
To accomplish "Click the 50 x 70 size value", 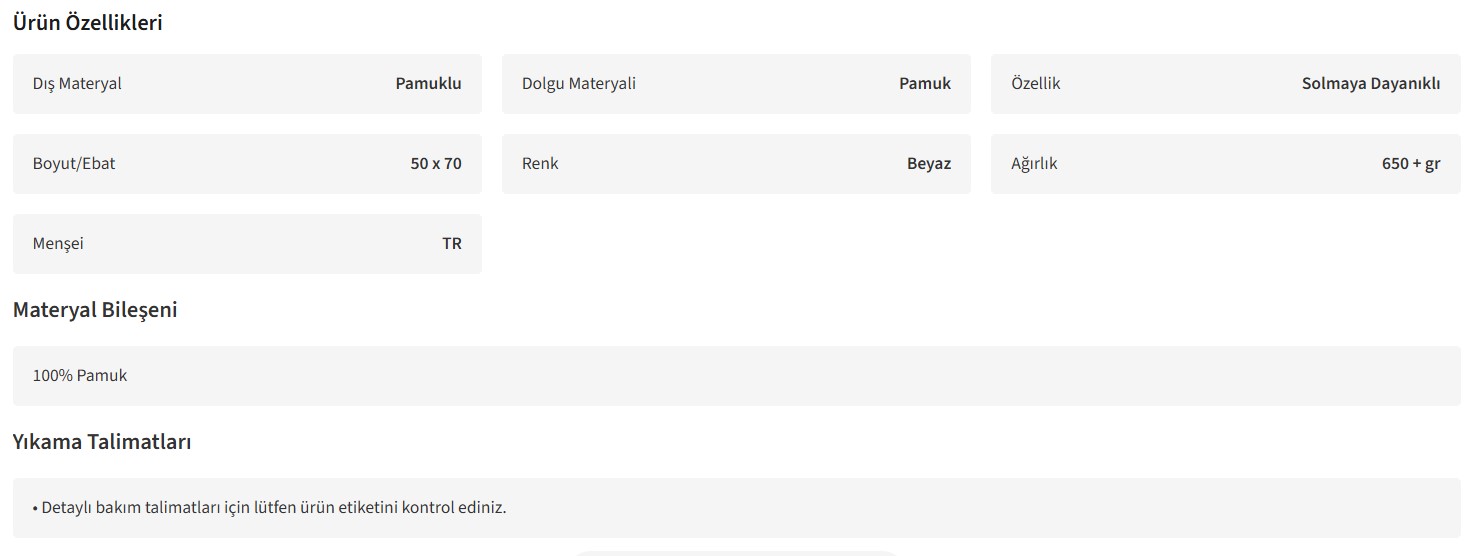I will tap(436, 164).
